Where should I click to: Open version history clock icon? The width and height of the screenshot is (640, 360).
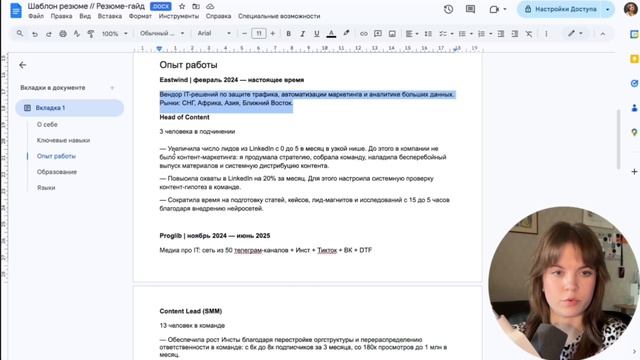click(x=448, y=9)
